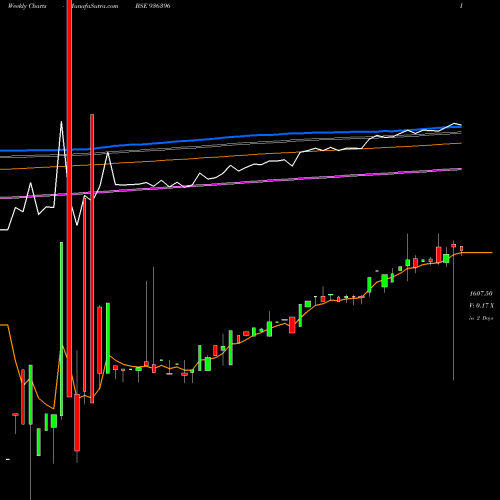Click the "MunafaSutra.com" site label
Image resolution: width=500 pixels, height=500 pixels.
click(x=92, y=6)
